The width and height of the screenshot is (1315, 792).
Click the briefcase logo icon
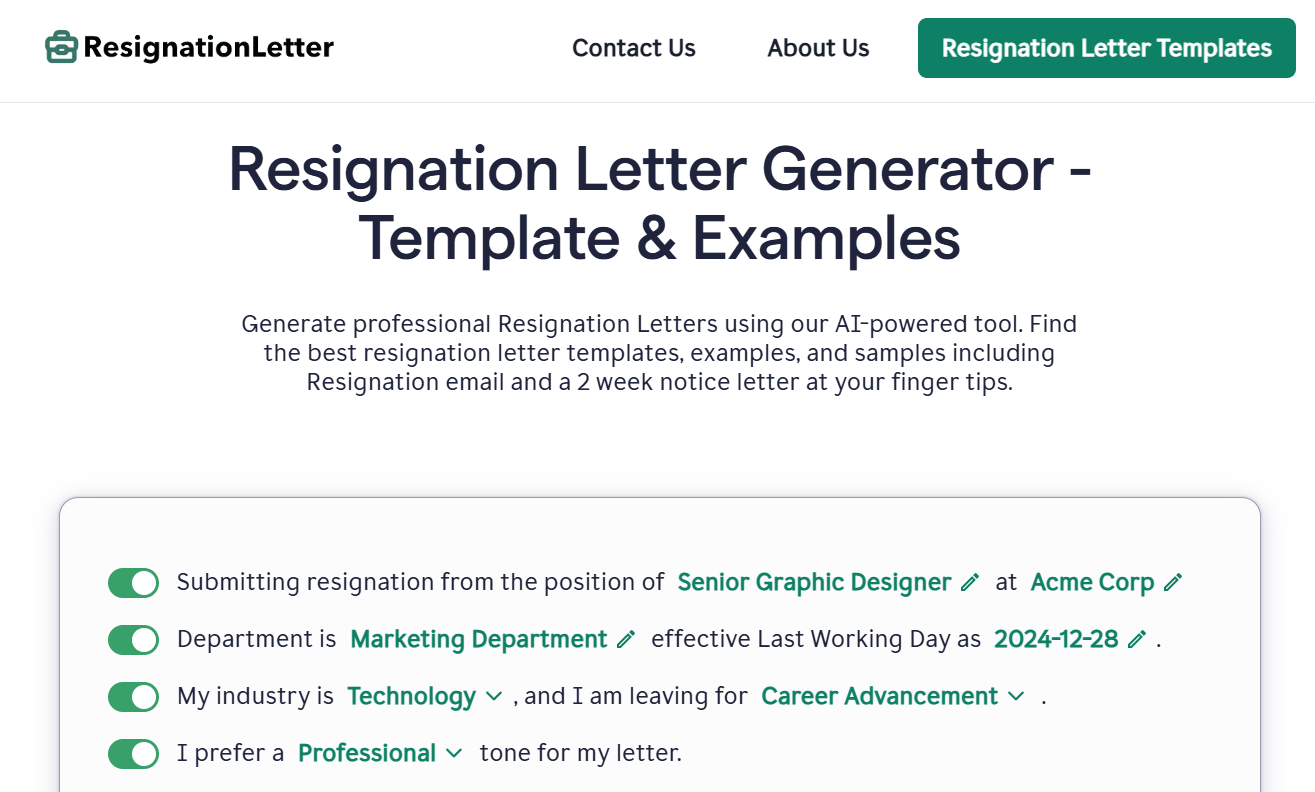pyautogui.click(x=62, y=47)
